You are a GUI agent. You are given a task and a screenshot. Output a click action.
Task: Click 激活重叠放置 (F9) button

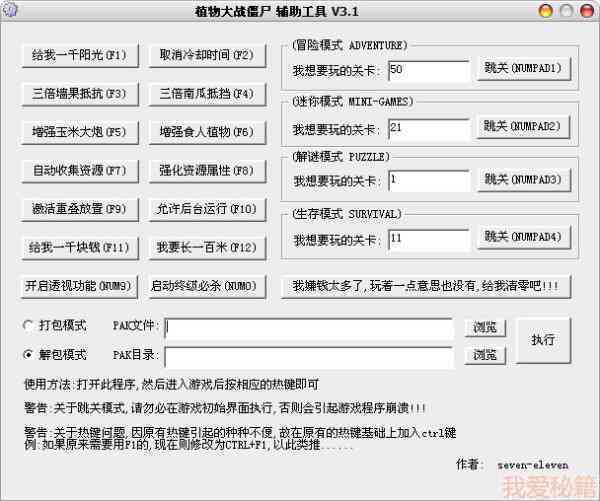(80, 209)
